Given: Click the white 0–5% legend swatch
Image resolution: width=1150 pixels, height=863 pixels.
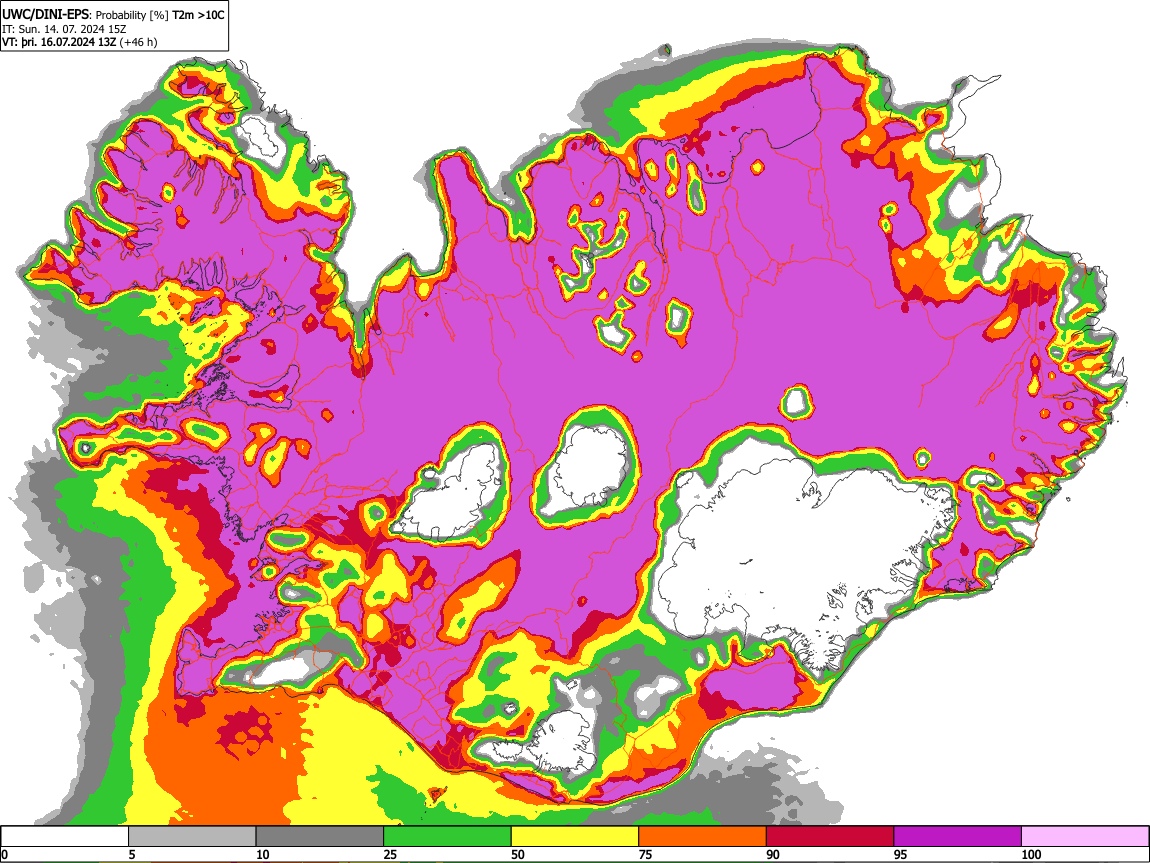Looking at the screenshot, I should tap(65, 837).
